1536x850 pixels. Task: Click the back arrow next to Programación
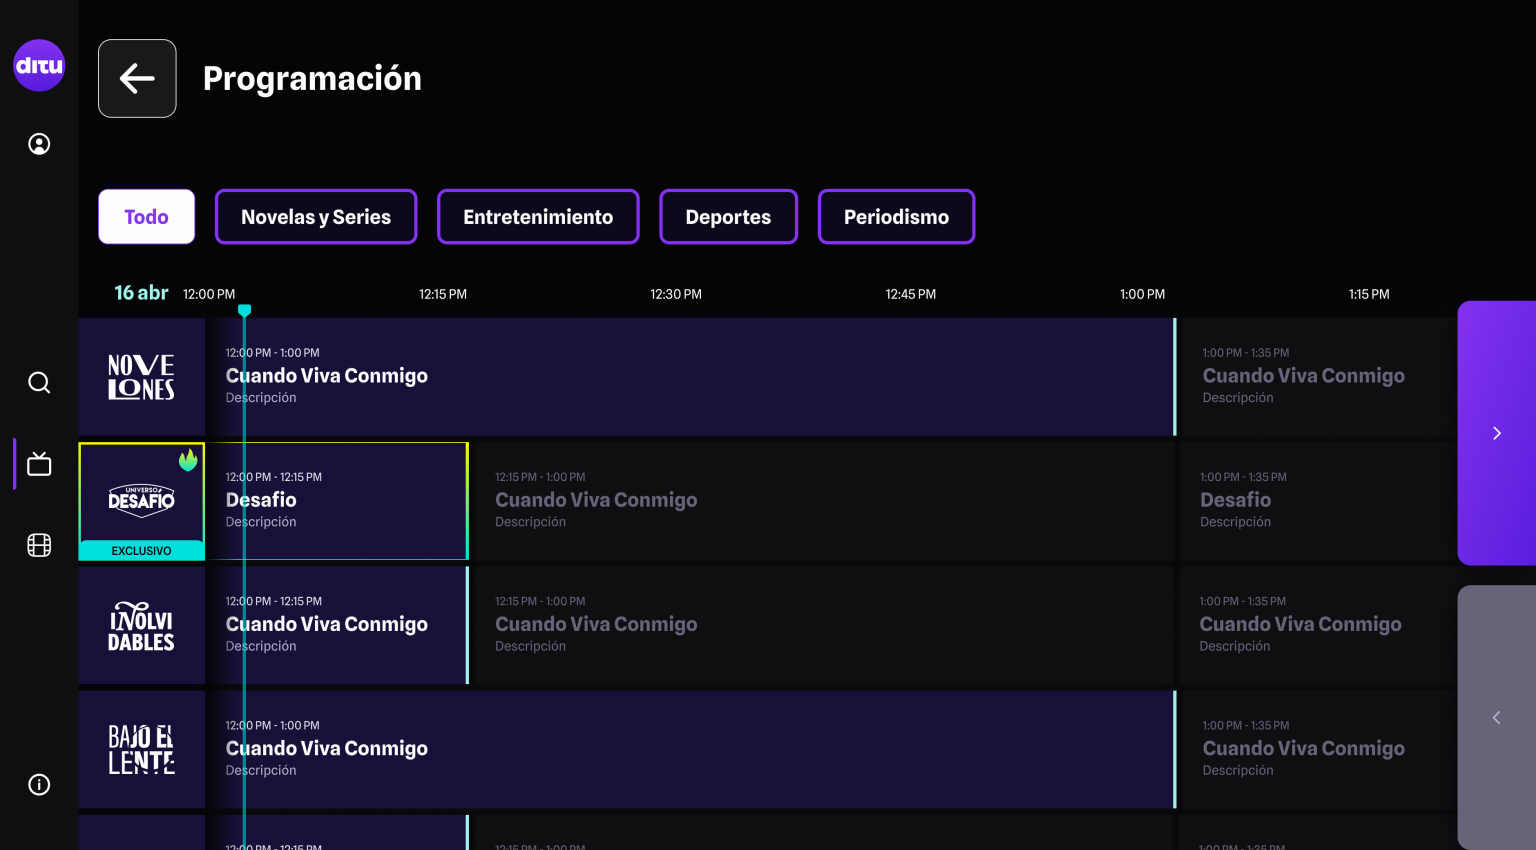point(137,78)
